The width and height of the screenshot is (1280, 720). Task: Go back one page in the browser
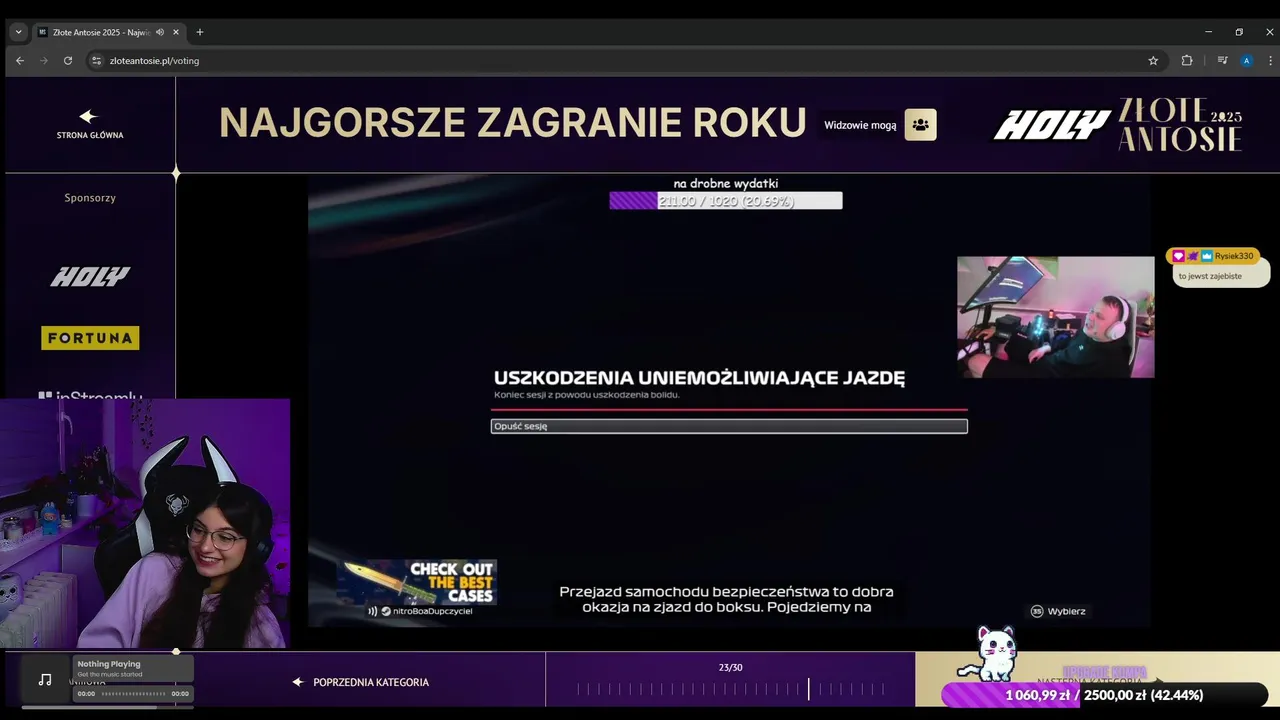click(x=20, y=60)
